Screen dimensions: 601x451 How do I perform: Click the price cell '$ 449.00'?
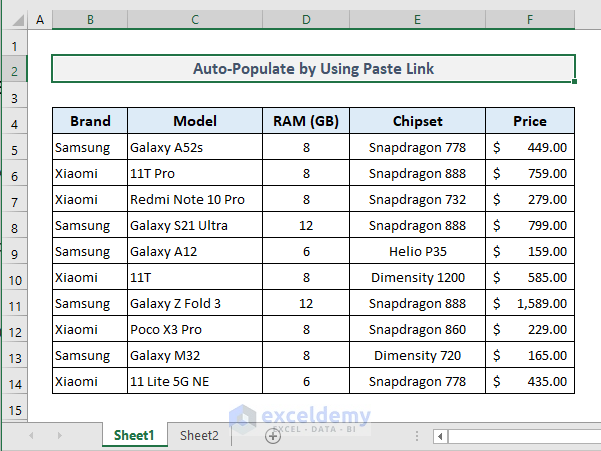(x=530, y=147)
